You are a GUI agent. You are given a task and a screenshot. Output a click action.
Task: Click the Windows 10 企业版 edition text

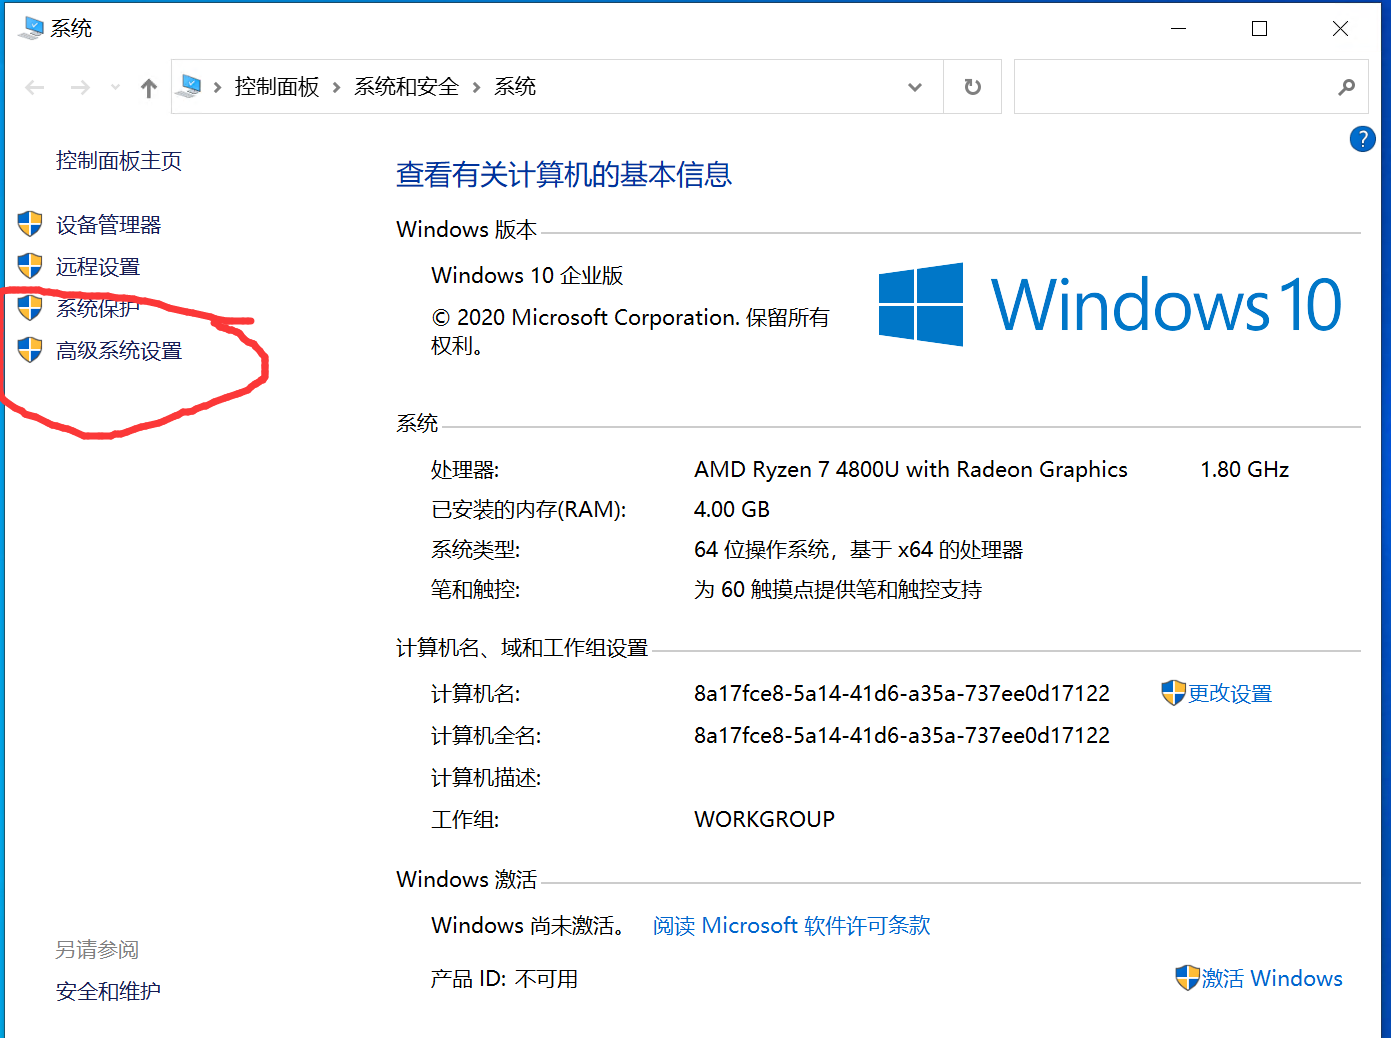pos(528,276)
